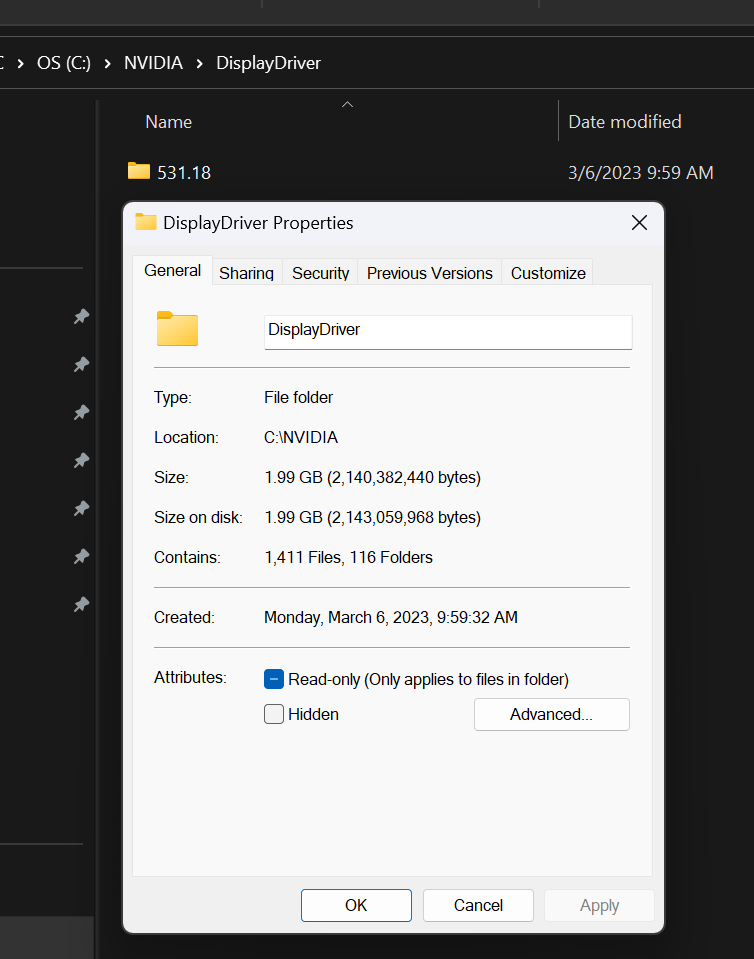
Task: Switch to the Sharing tab
Action: 246,273
